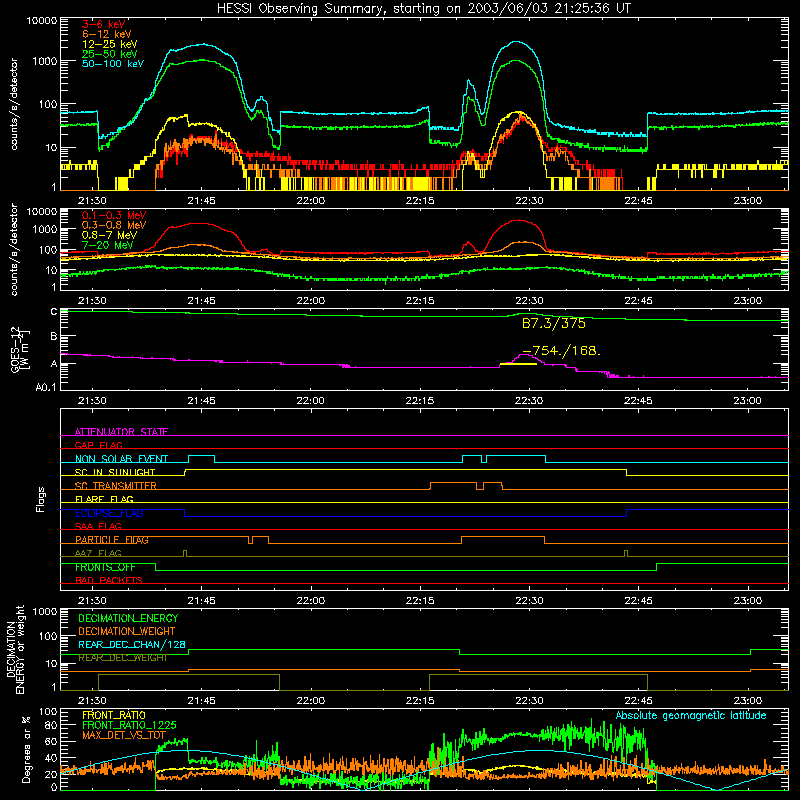800x800 pixels.
Task: Click the FRONT_RATIO legend label
Action: pyautogui.click(x=114, y=715)
